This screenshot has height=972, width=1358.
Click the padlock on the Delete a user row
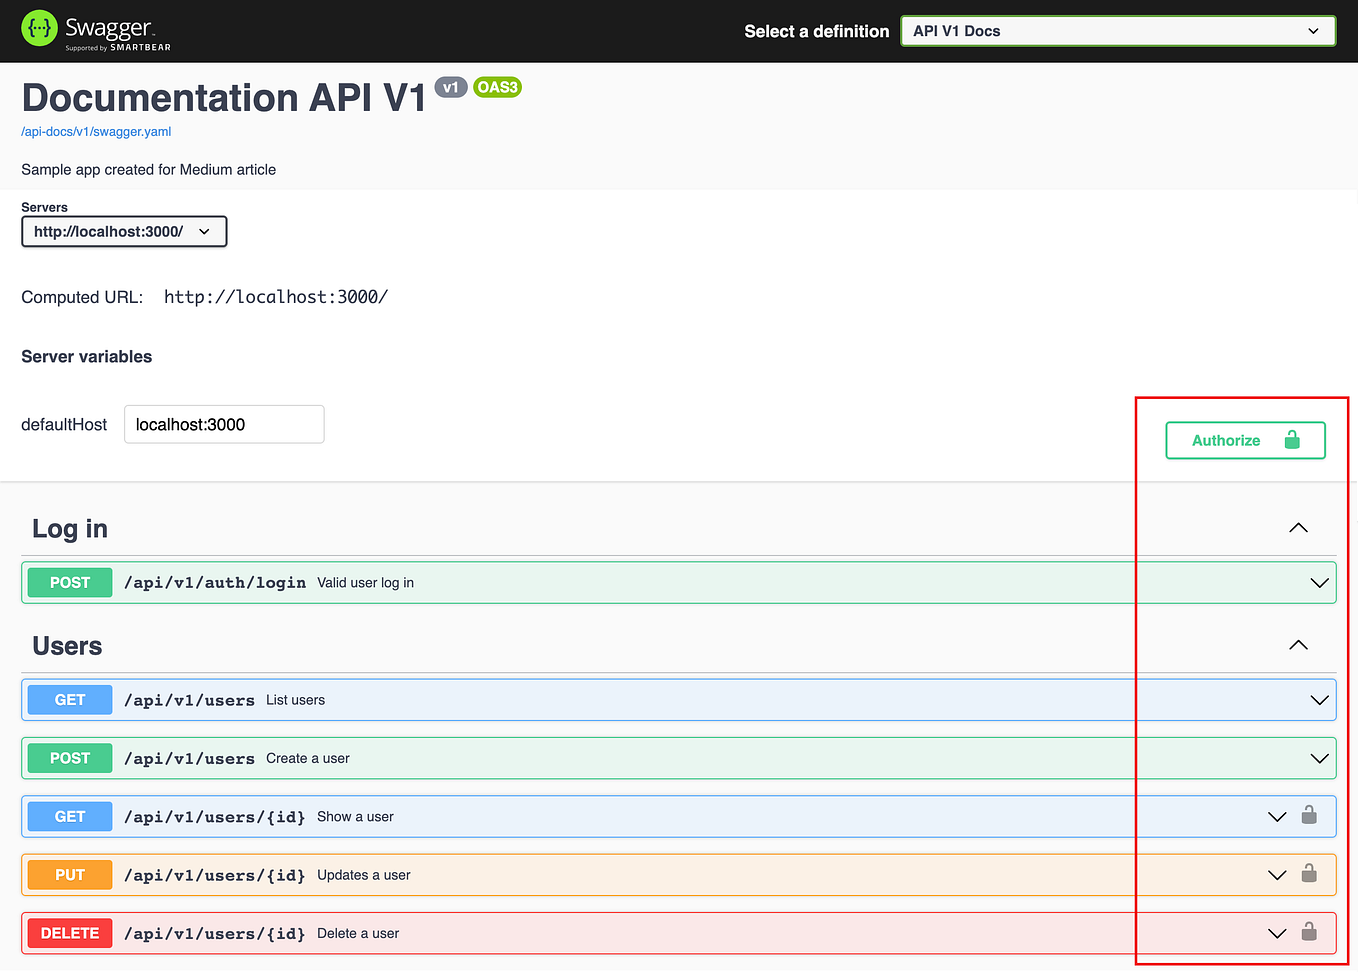(x=1310, y=932)
